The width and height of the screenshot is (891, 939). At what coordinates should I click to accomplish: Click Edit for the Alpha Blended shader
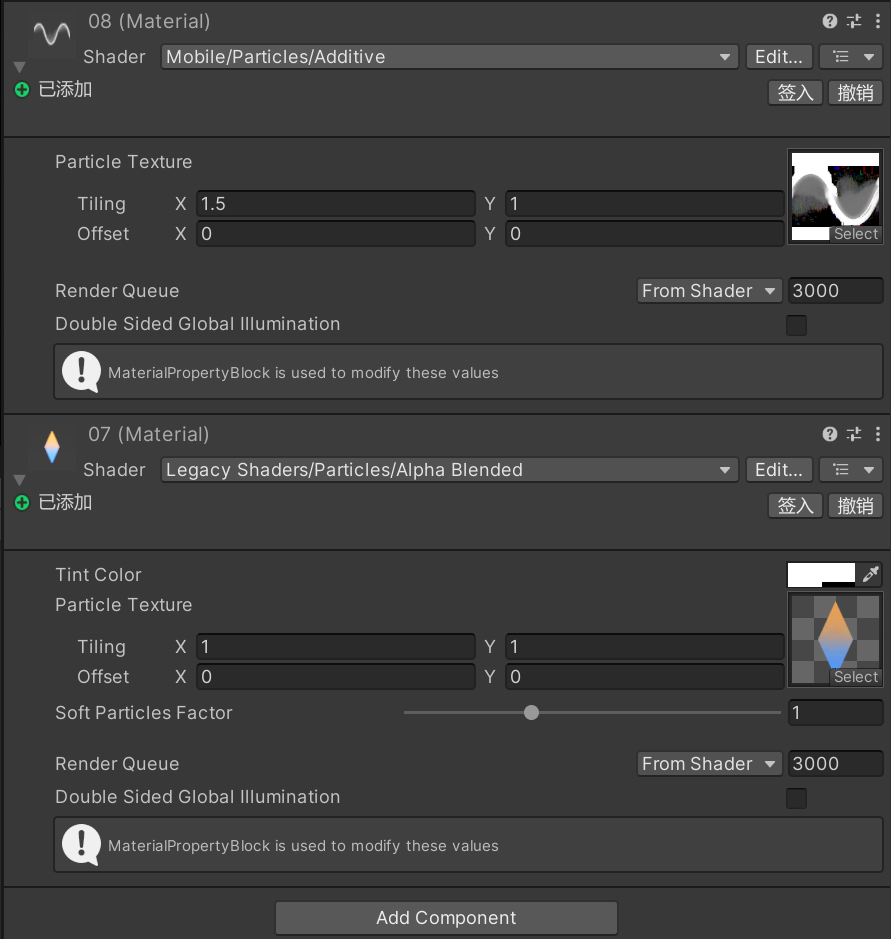tap(779, 470)
